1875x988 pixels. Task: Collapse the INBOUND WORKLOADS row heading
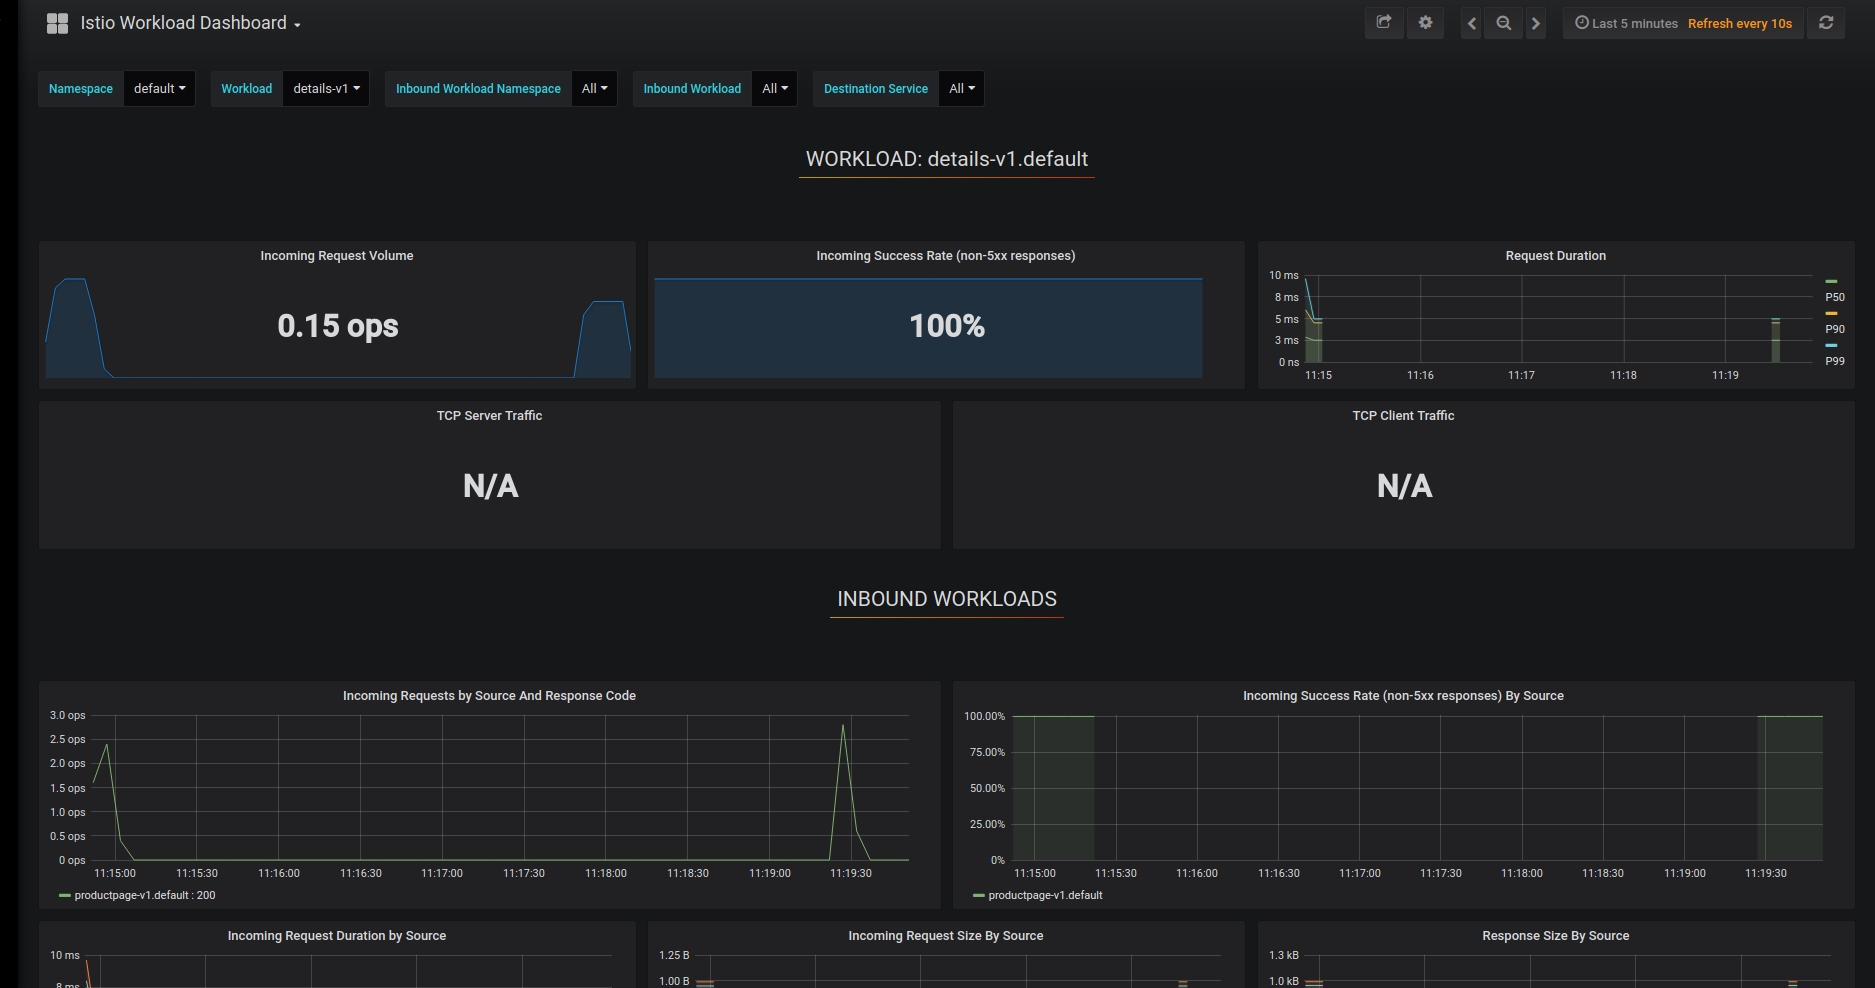946,598
